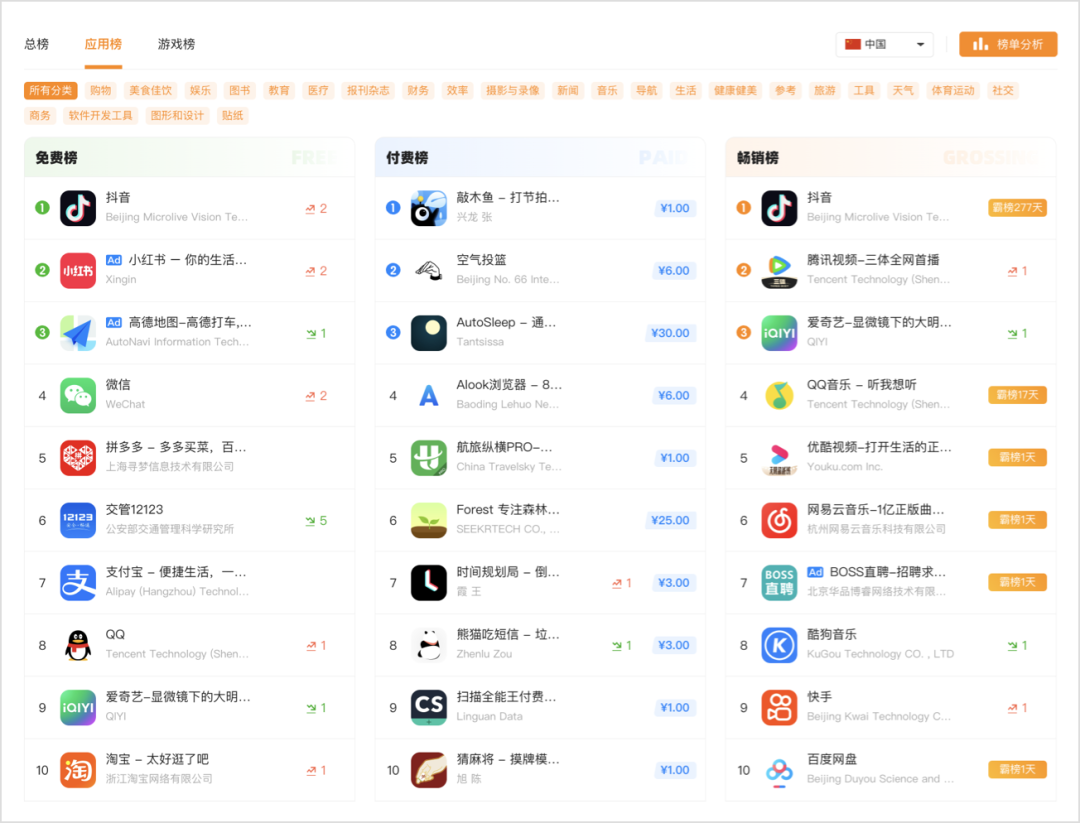Select the 酷狗音乐 app icon
Image resolution: width=1080 pixels, height=823 pixels.
pyautogui.click(x=779, y=645)
